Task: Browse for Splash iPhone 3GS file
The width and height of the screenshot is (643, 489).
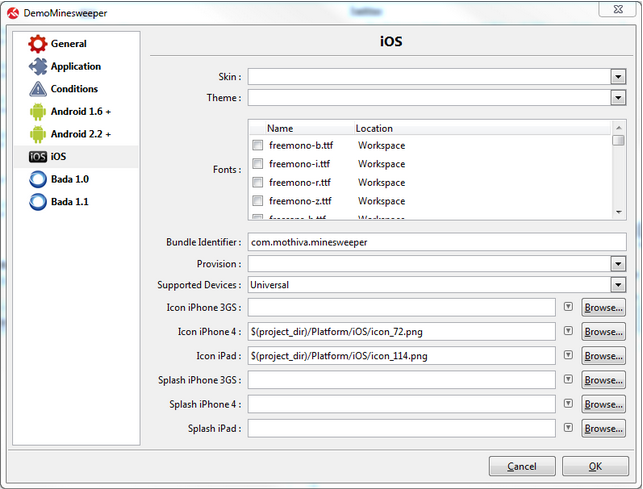Action: tap(603, 380)
